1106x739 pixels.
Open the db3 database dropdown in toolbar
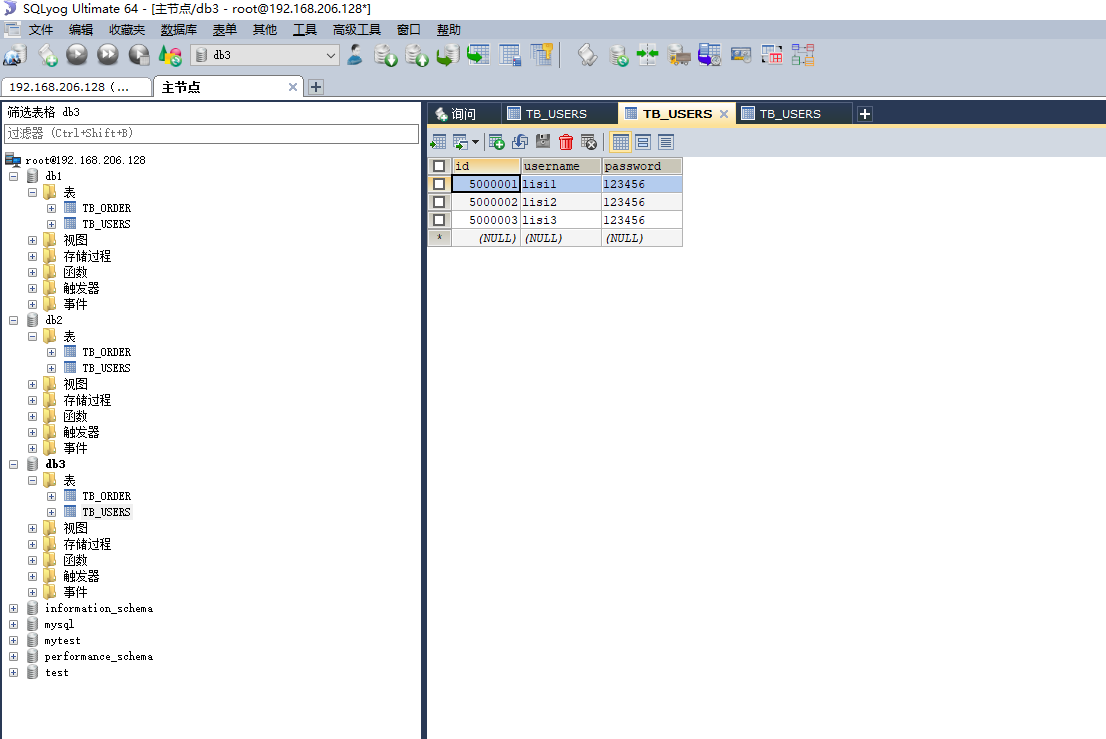[x=330, y=55]
